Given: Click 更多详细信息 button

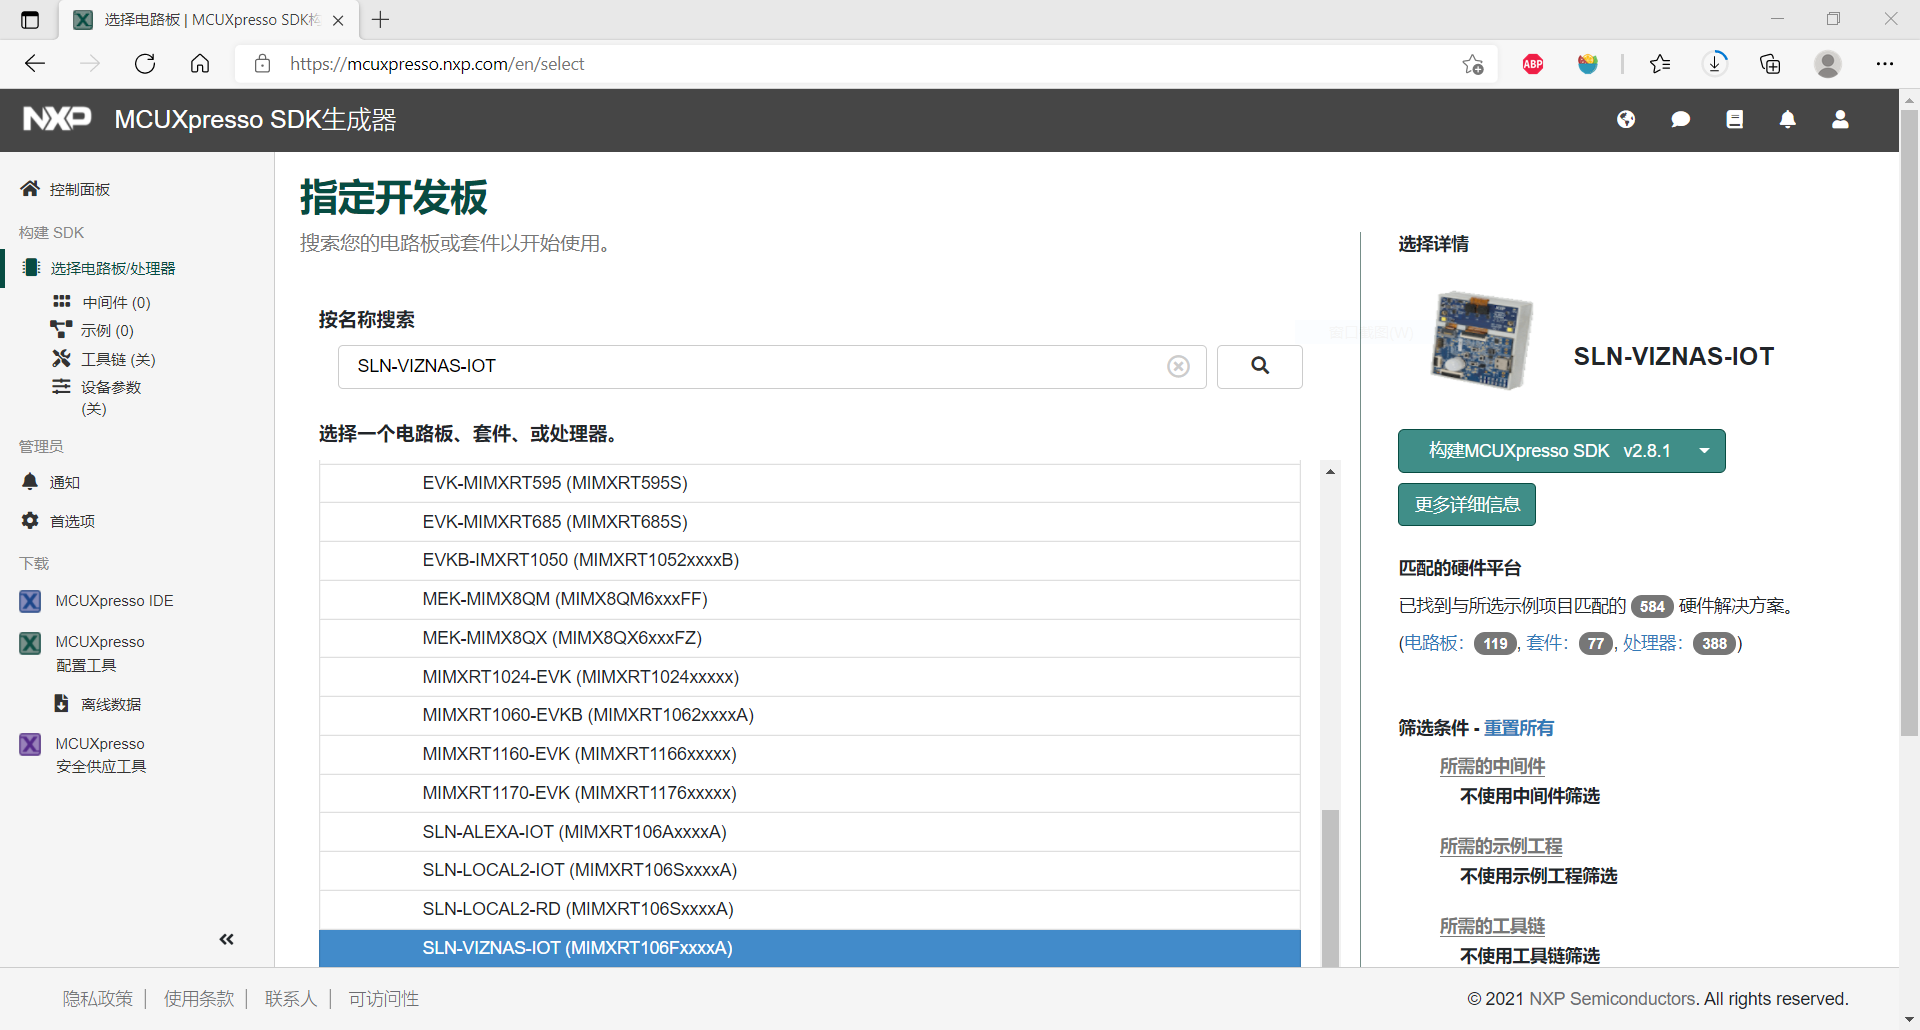Looking at the screenshot, I should click(1467, 505).
